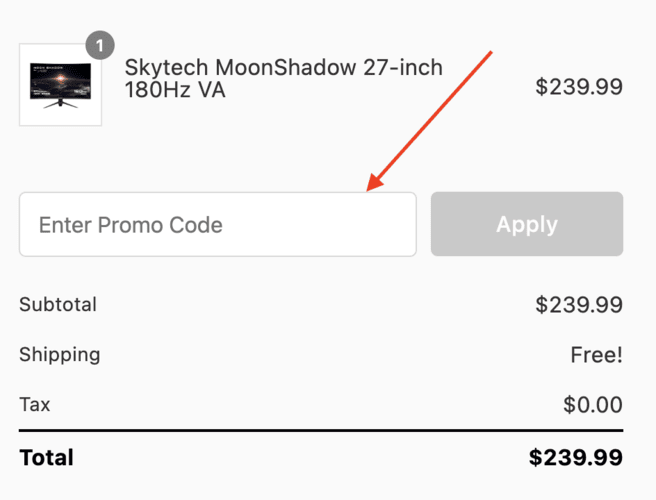Click the monitor stand in product thumbnail

click(x=60, y=103)
